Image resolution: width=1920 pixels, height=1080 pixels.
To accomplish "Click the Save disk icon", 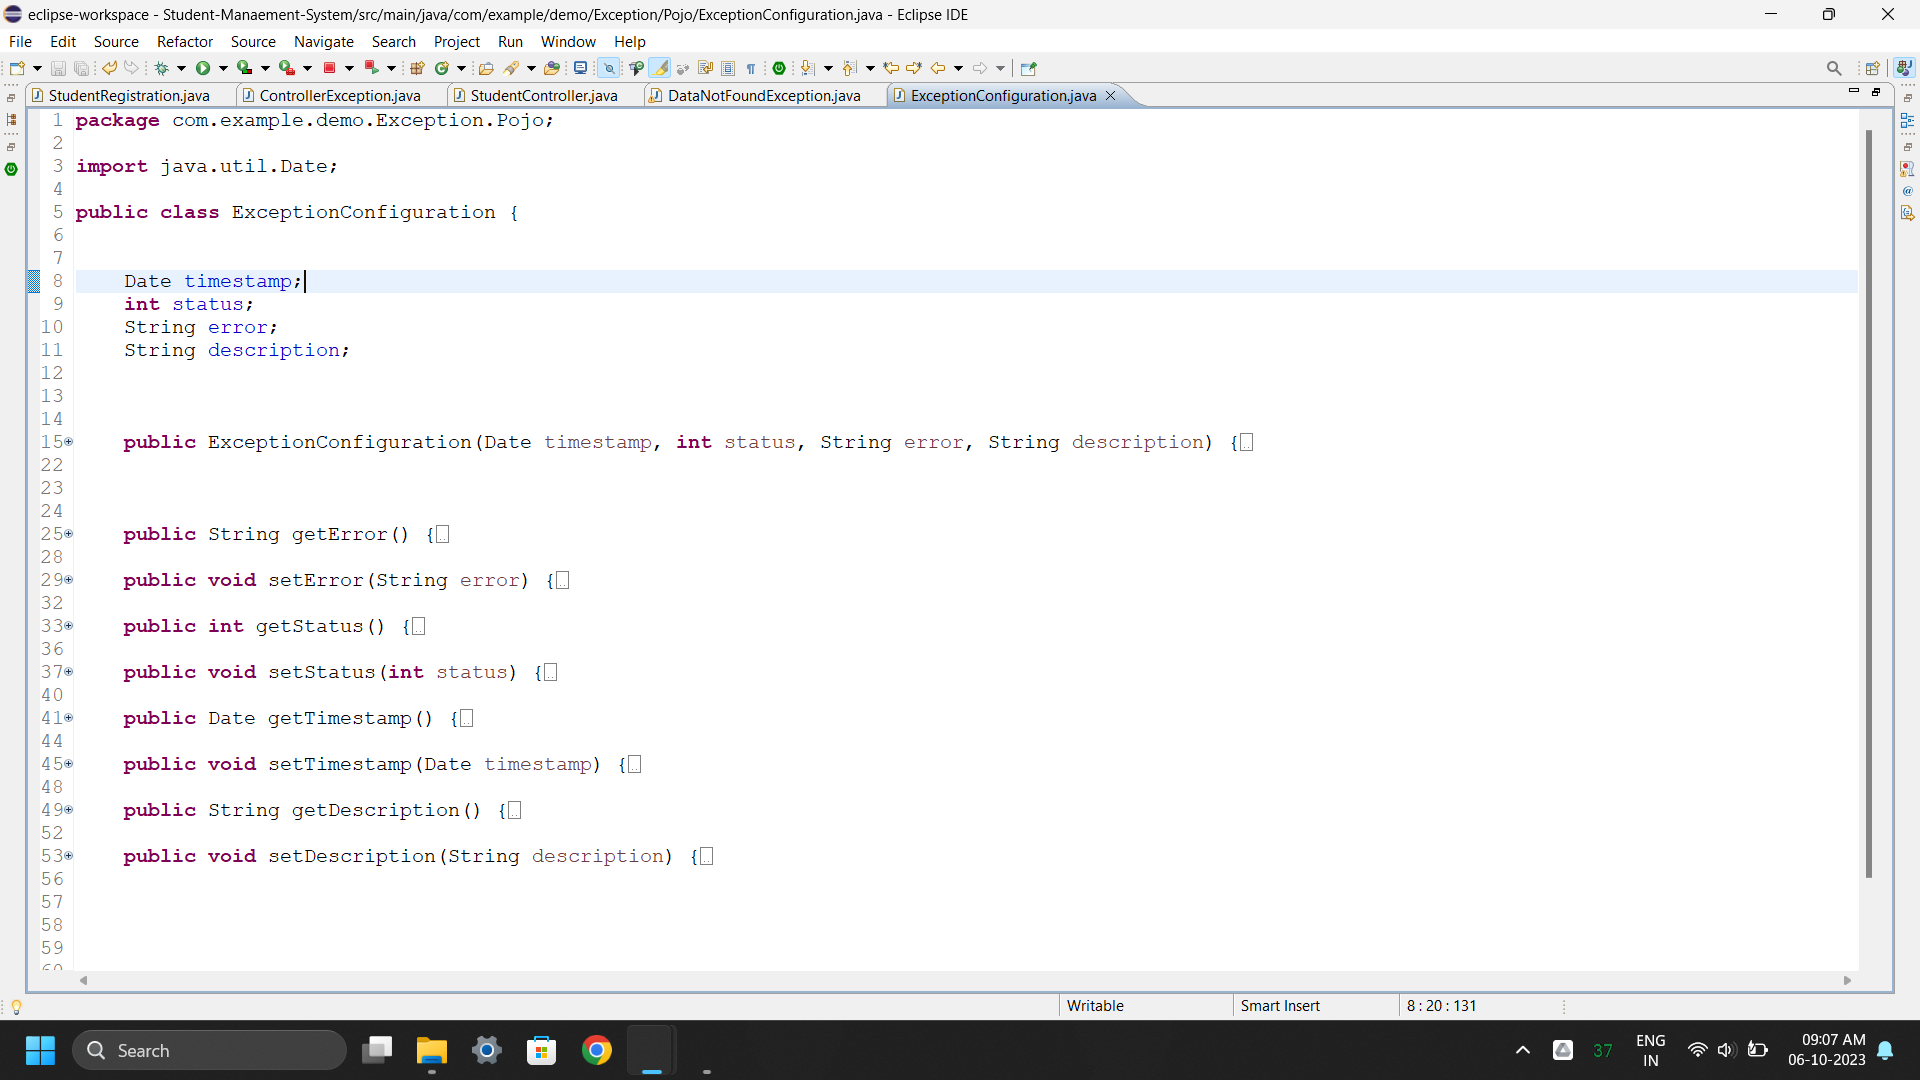I will [58, 68].
